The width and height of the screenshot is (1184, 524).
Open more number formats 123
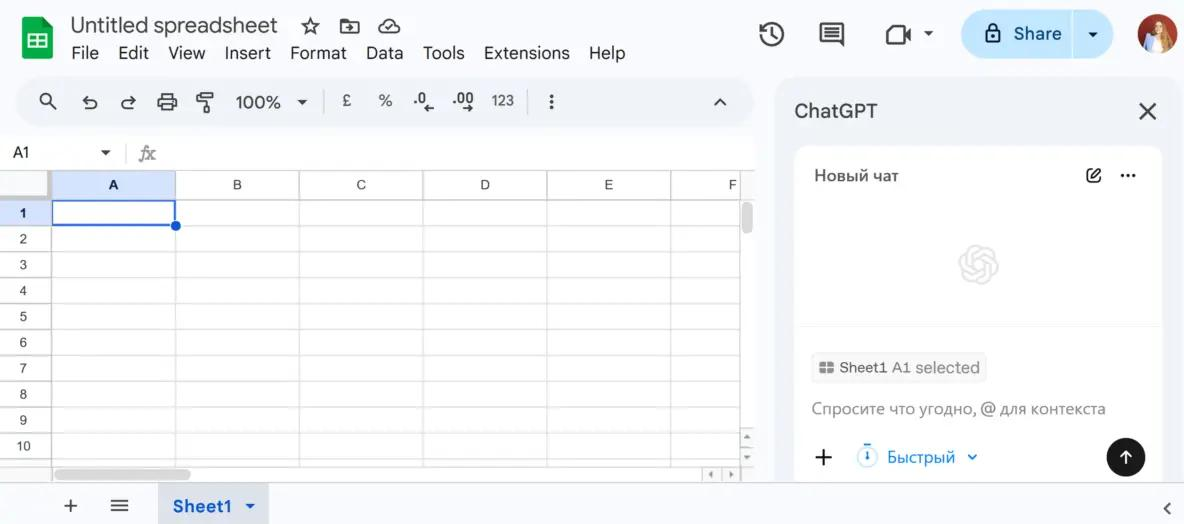502,101
